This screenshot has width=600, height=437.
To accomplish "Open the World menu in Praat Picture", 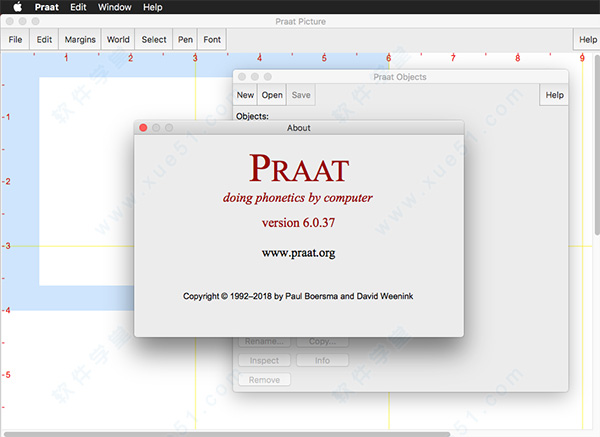I will click(x=118, y=39).
